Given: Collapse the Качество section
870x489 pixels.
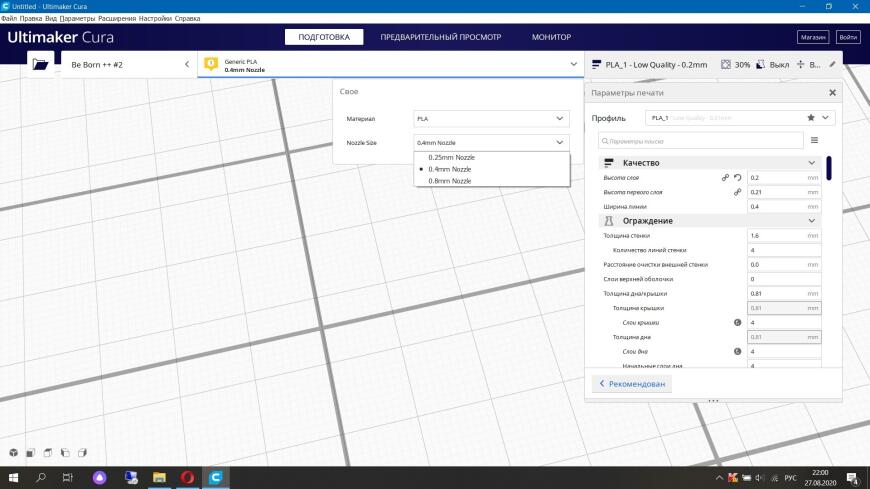Looking at the screenshot, I should tap(811, 163).
